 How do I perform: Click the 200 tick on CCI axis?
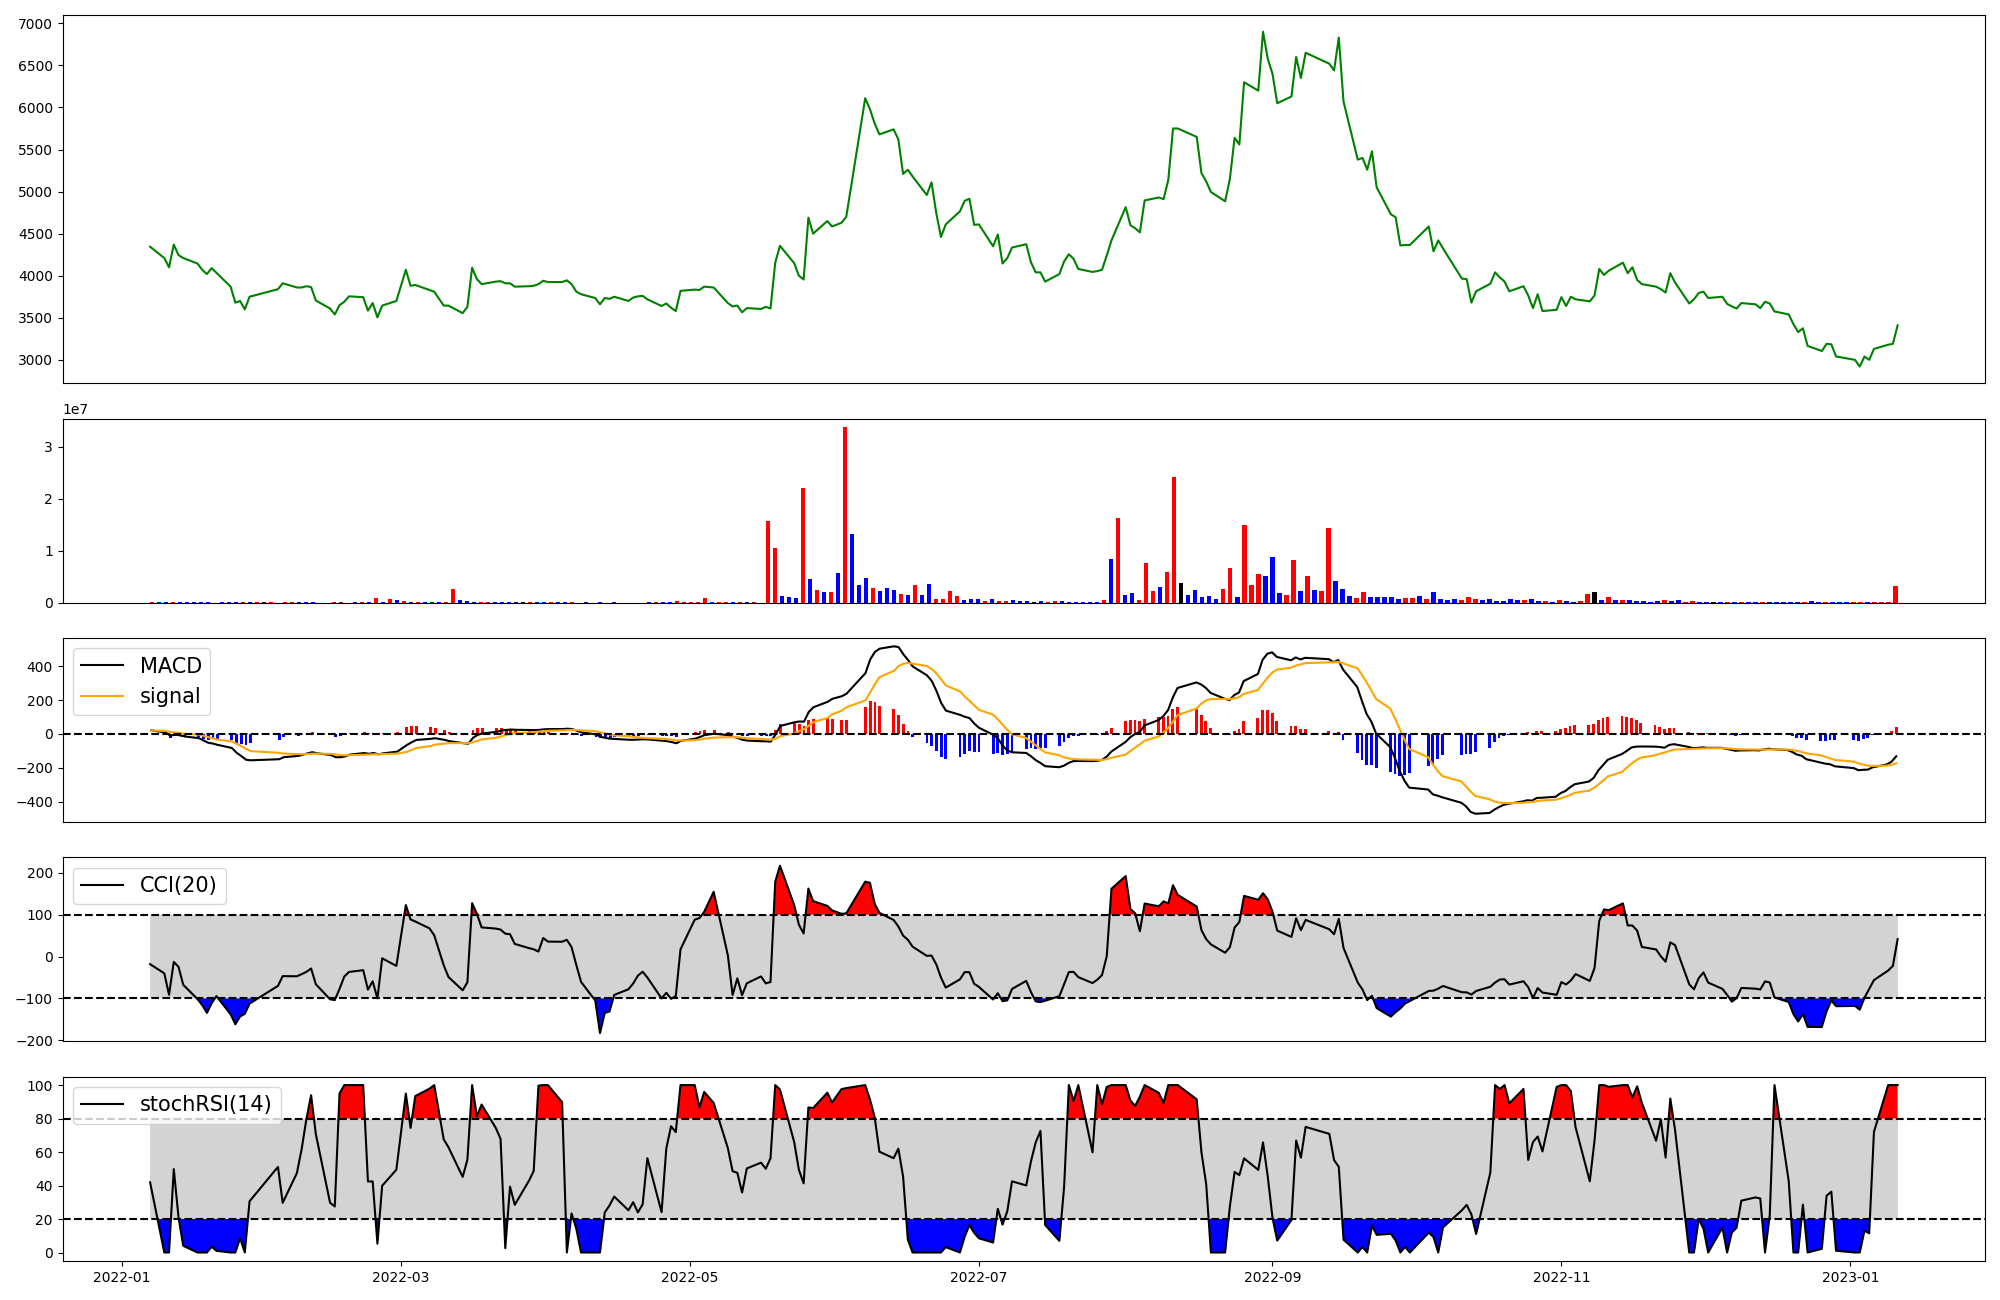(41, 873)
